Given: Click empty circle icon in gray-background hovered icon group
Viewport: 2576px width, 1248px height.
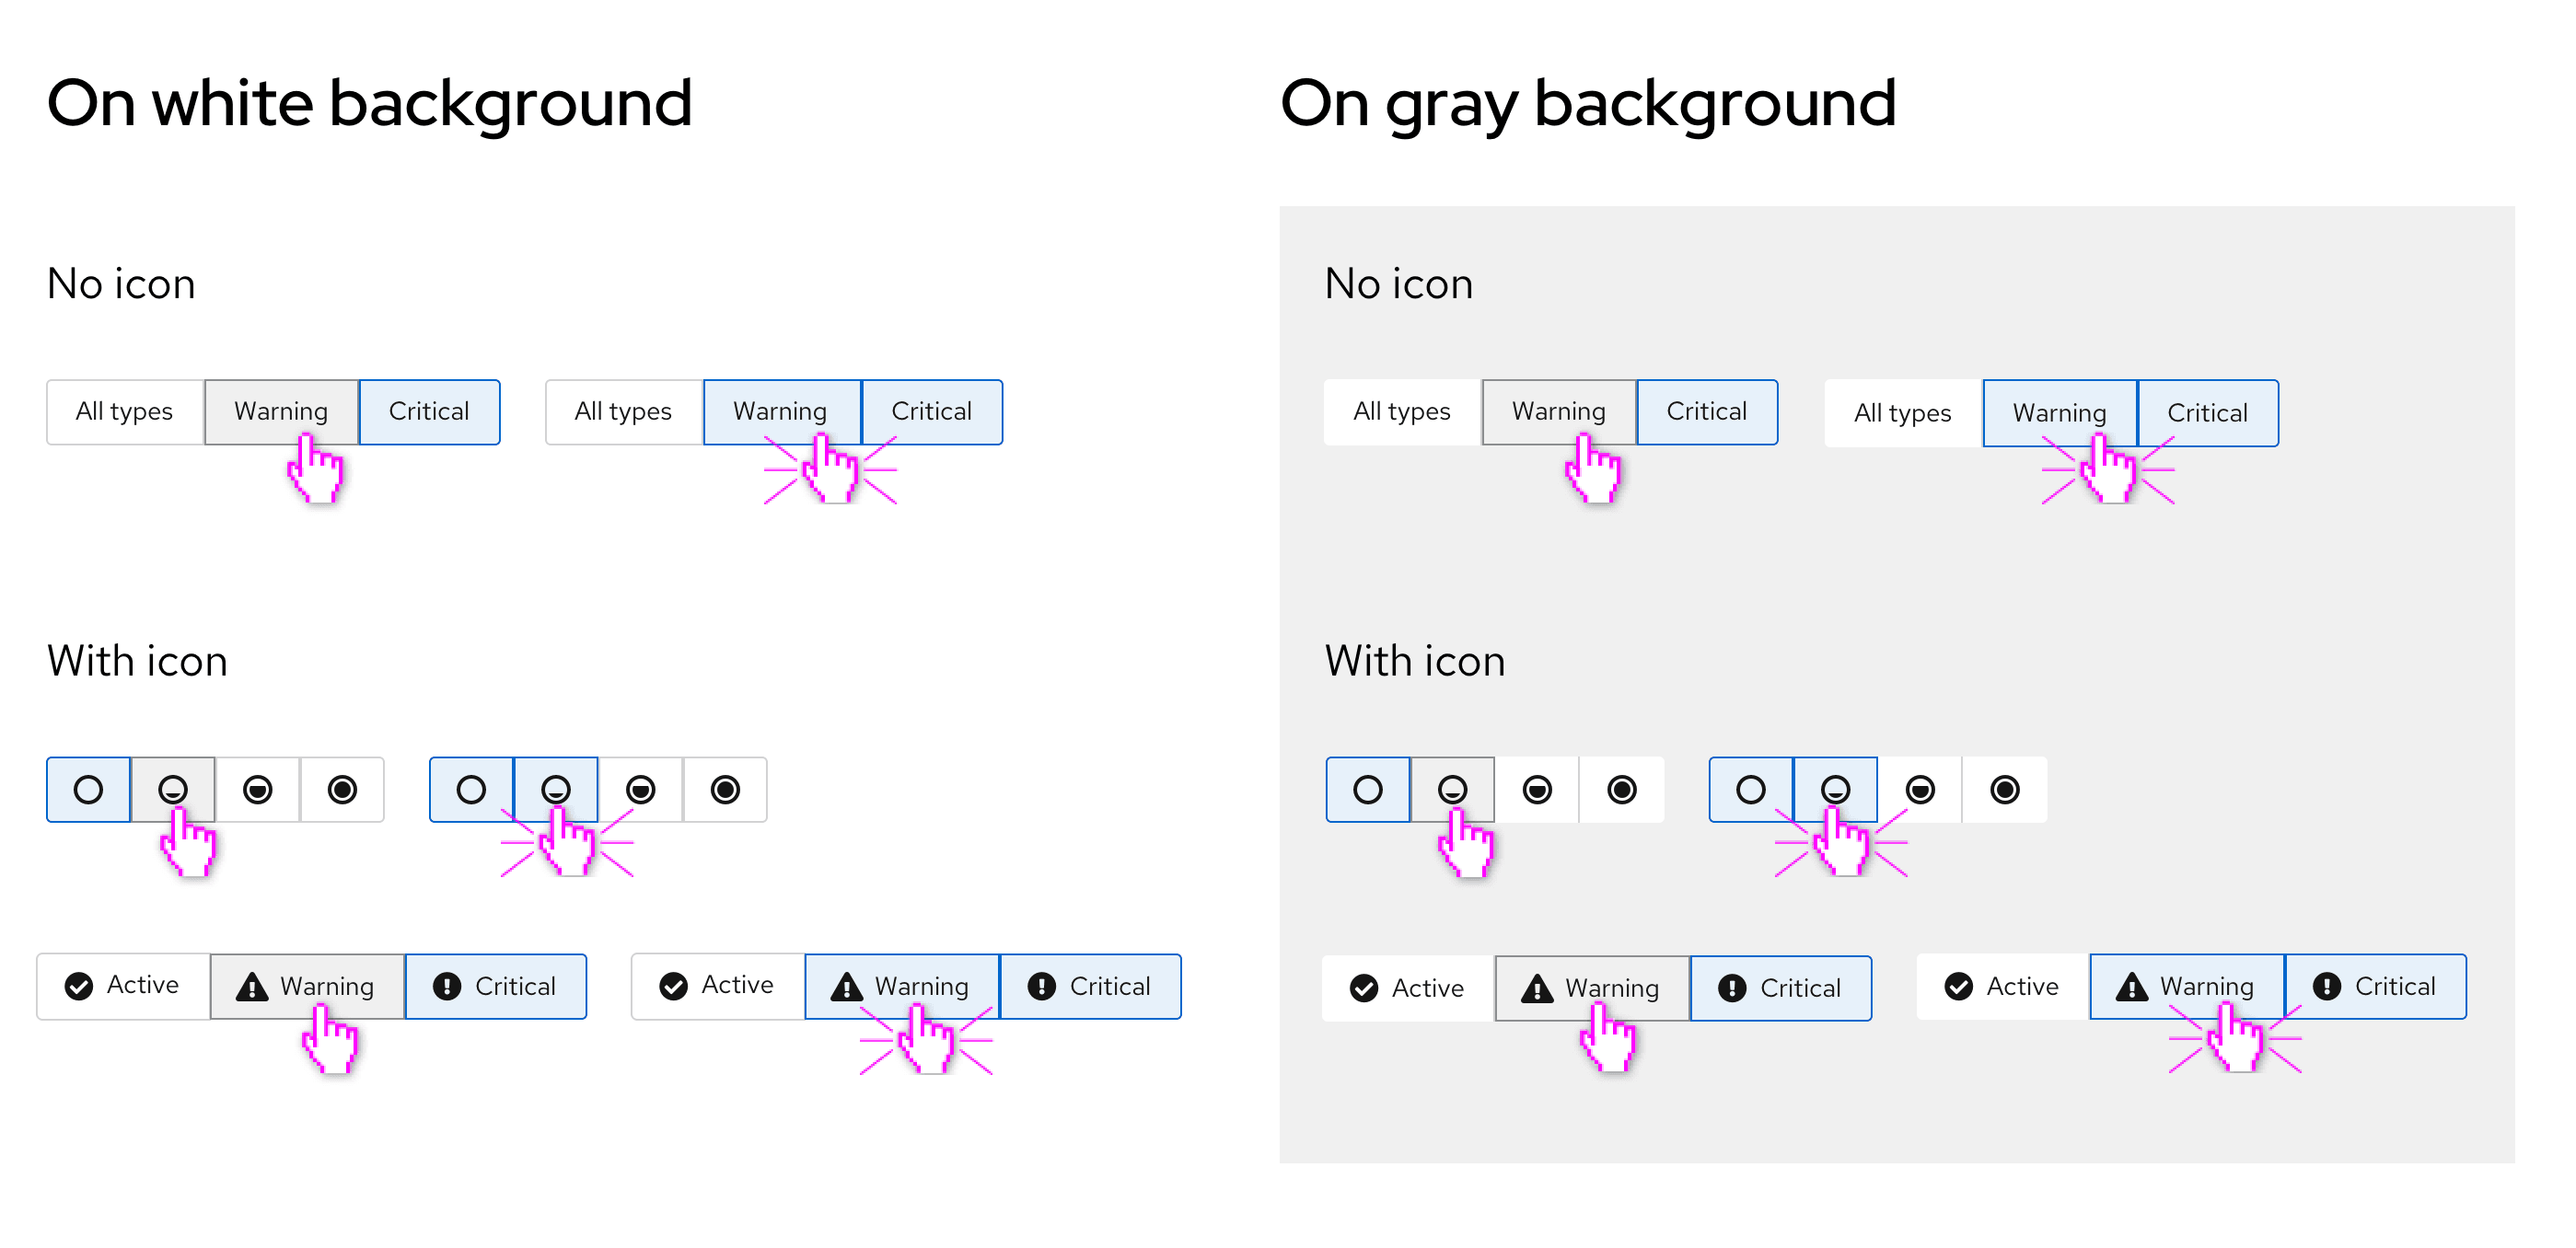Looking at the screenshot, I should coord(1367,790).
